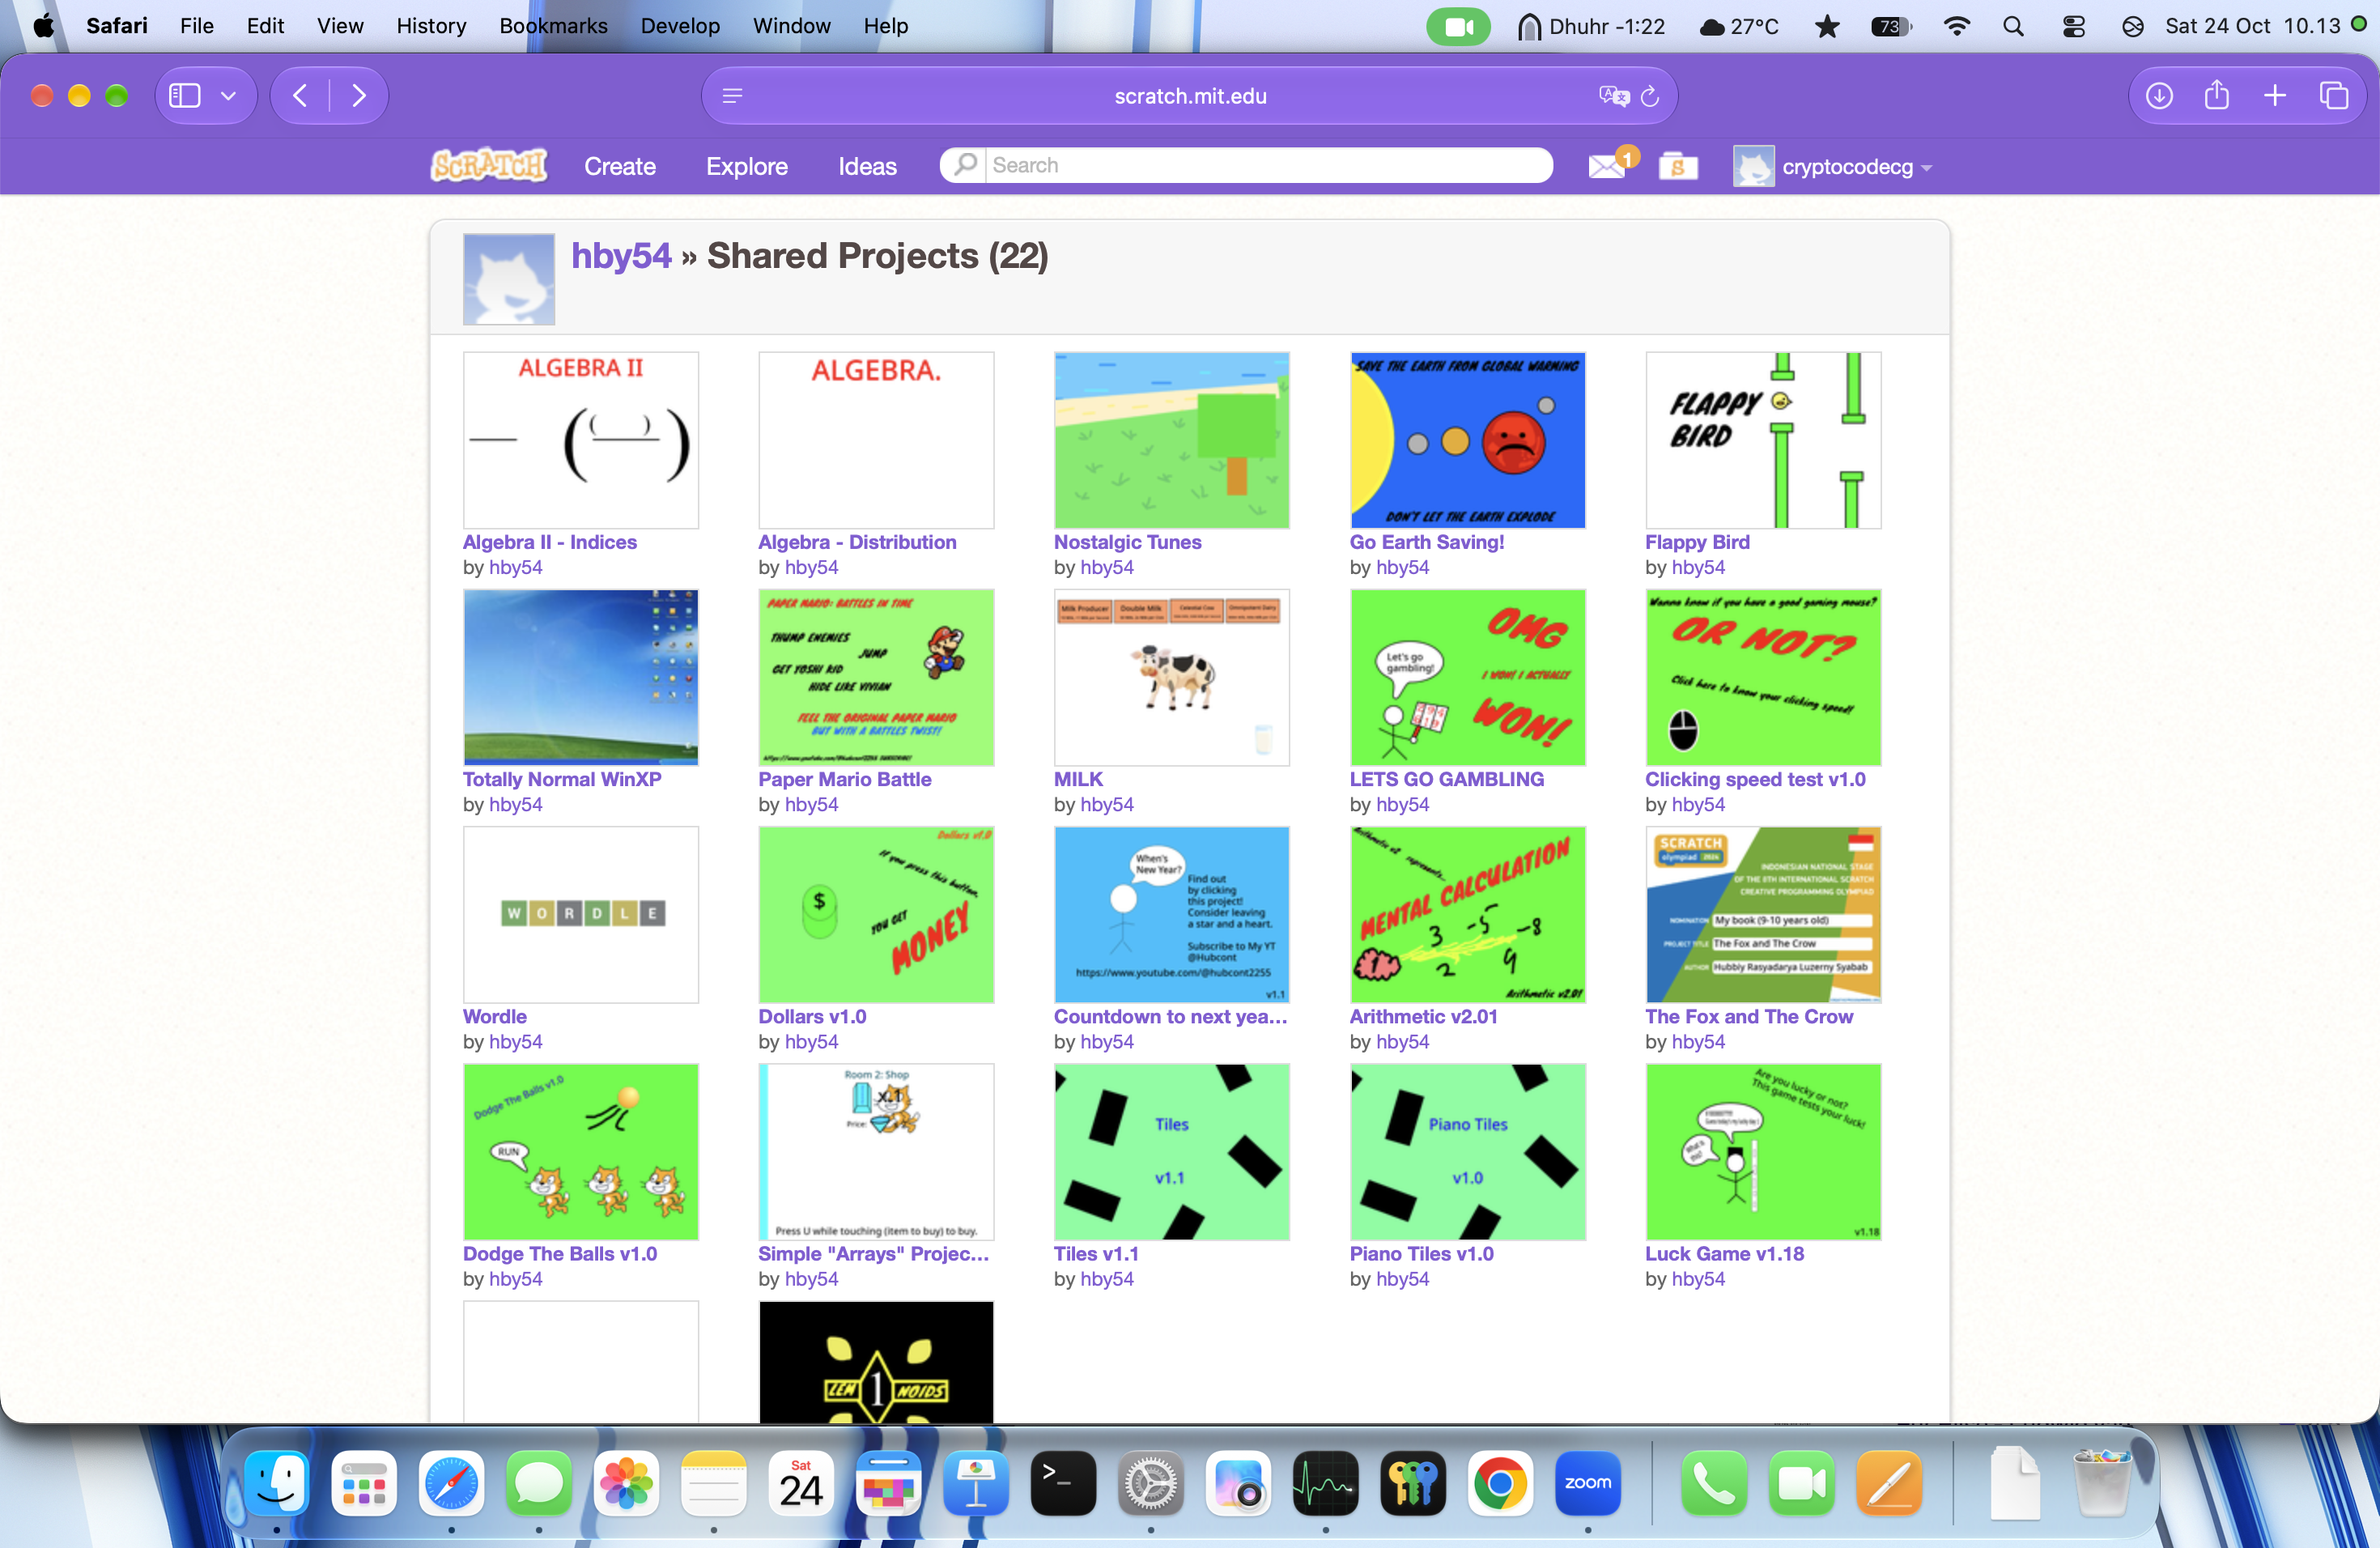The image size is (2380, 1548).
Task: Open a new tab with plus icon
Action: (2275, 96)
